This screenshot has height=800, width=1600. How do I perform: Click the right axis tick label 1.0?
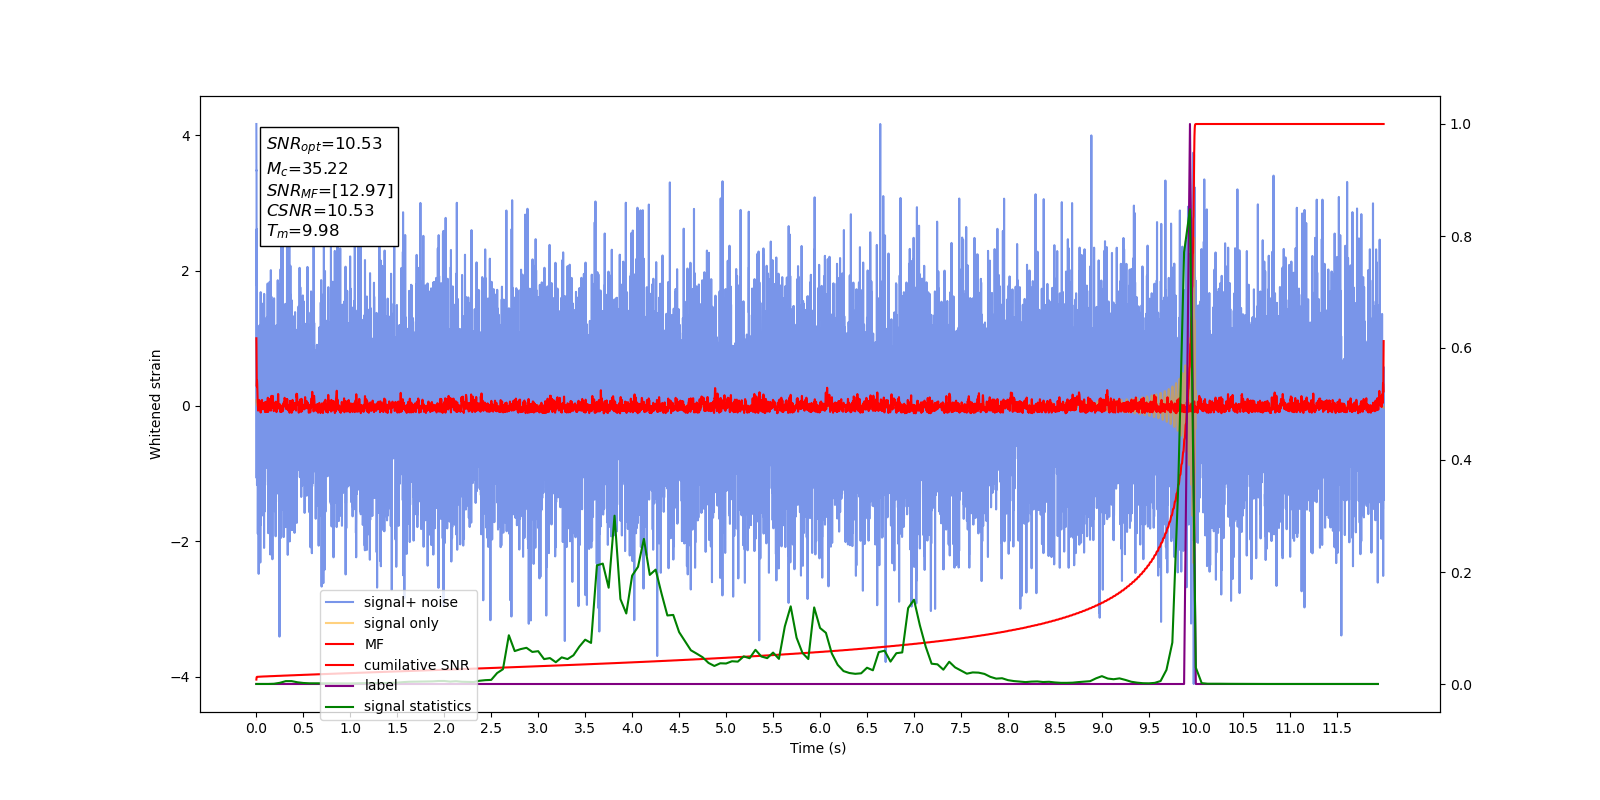point(1461,124)
